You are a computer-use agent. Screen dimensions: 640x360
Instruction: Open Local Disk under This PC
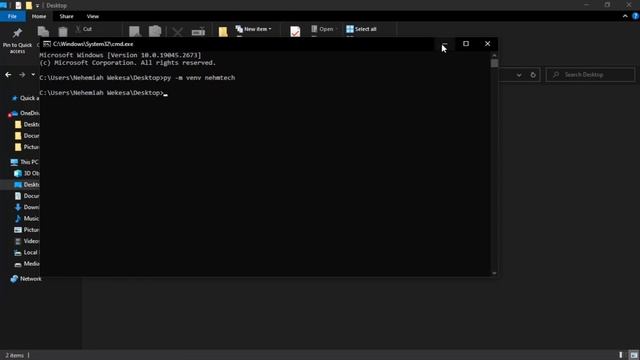pos(27,253)
